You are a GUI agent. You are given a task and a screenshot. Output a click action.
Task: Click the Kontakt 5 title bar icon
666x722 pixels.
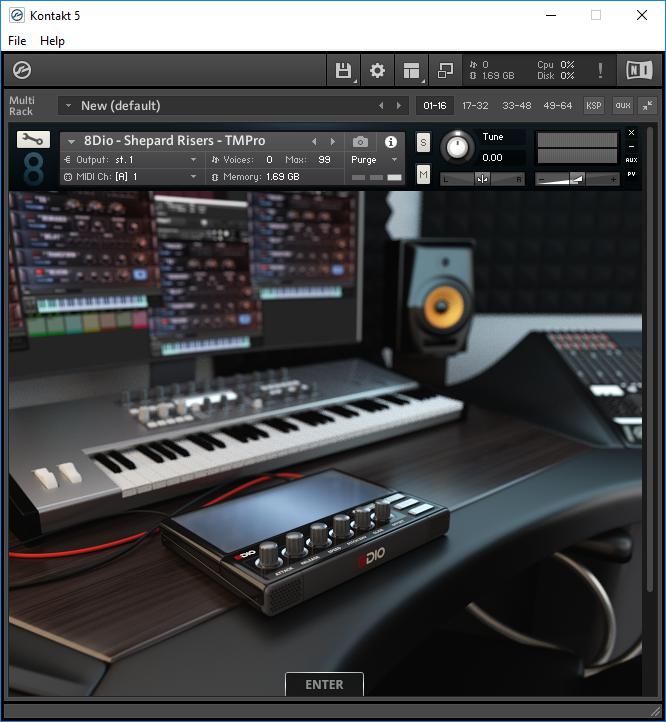coord(17,15)
